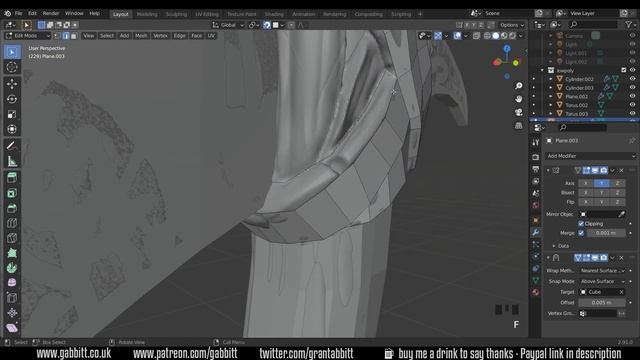Screen dimensions: 640x360
Task: Toggle the Clipping checkbox
Action: tap(581, 224)
